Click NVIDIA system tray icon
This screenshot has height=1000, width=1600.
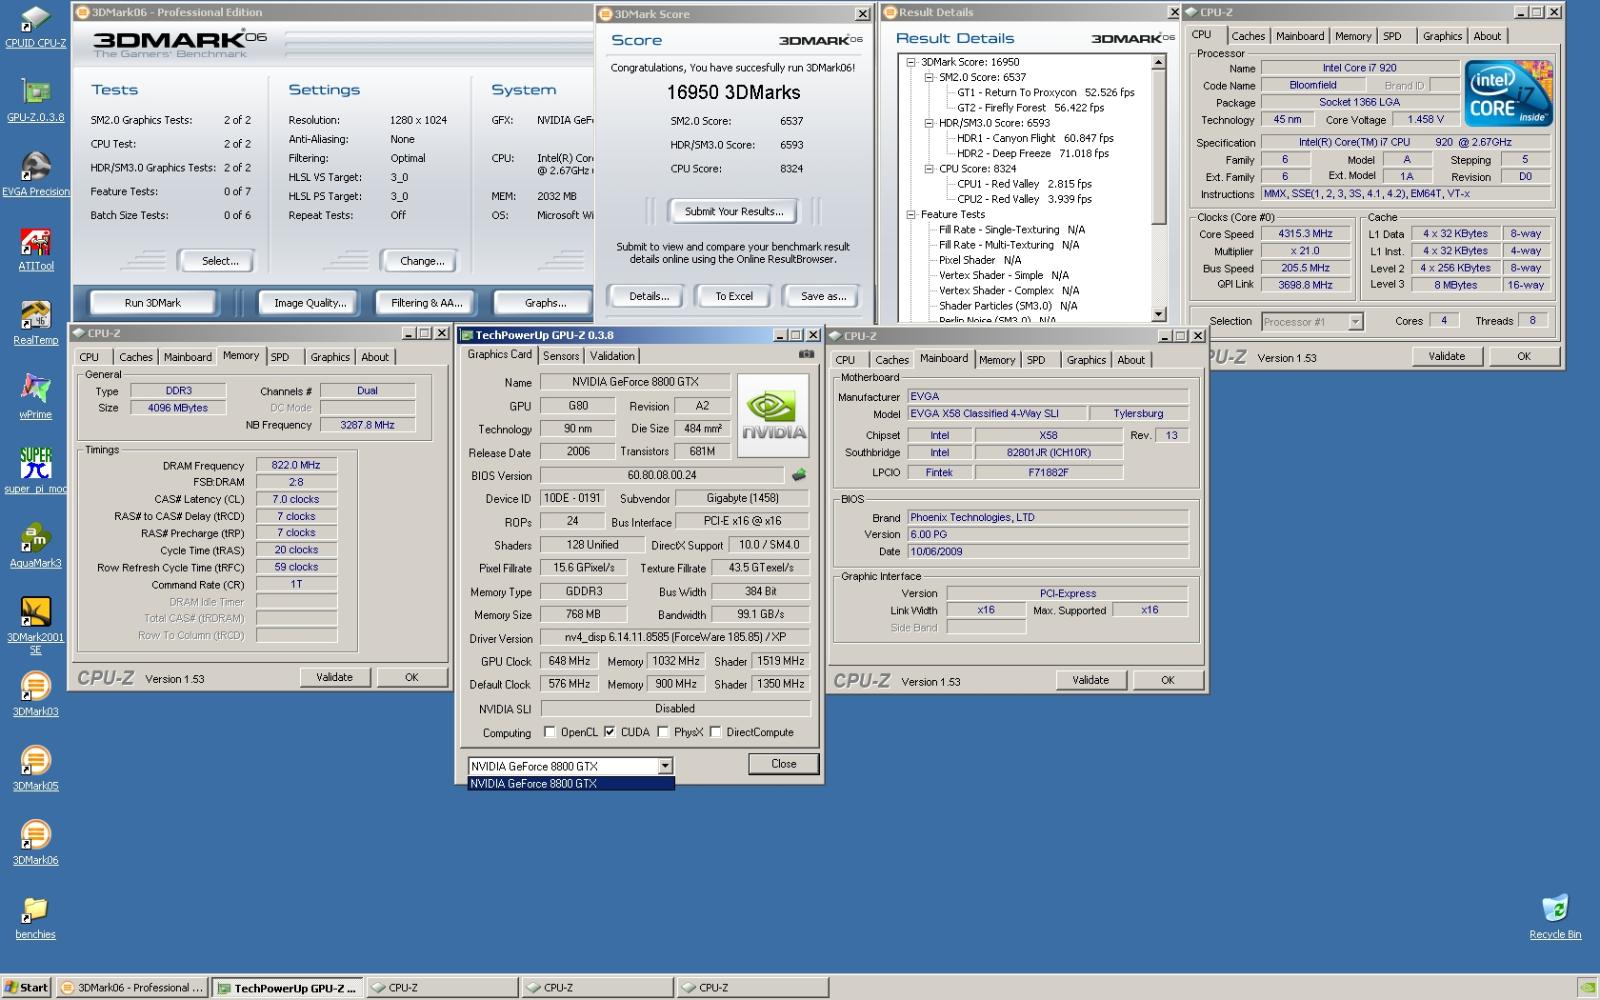click(x=1586, y=988)
